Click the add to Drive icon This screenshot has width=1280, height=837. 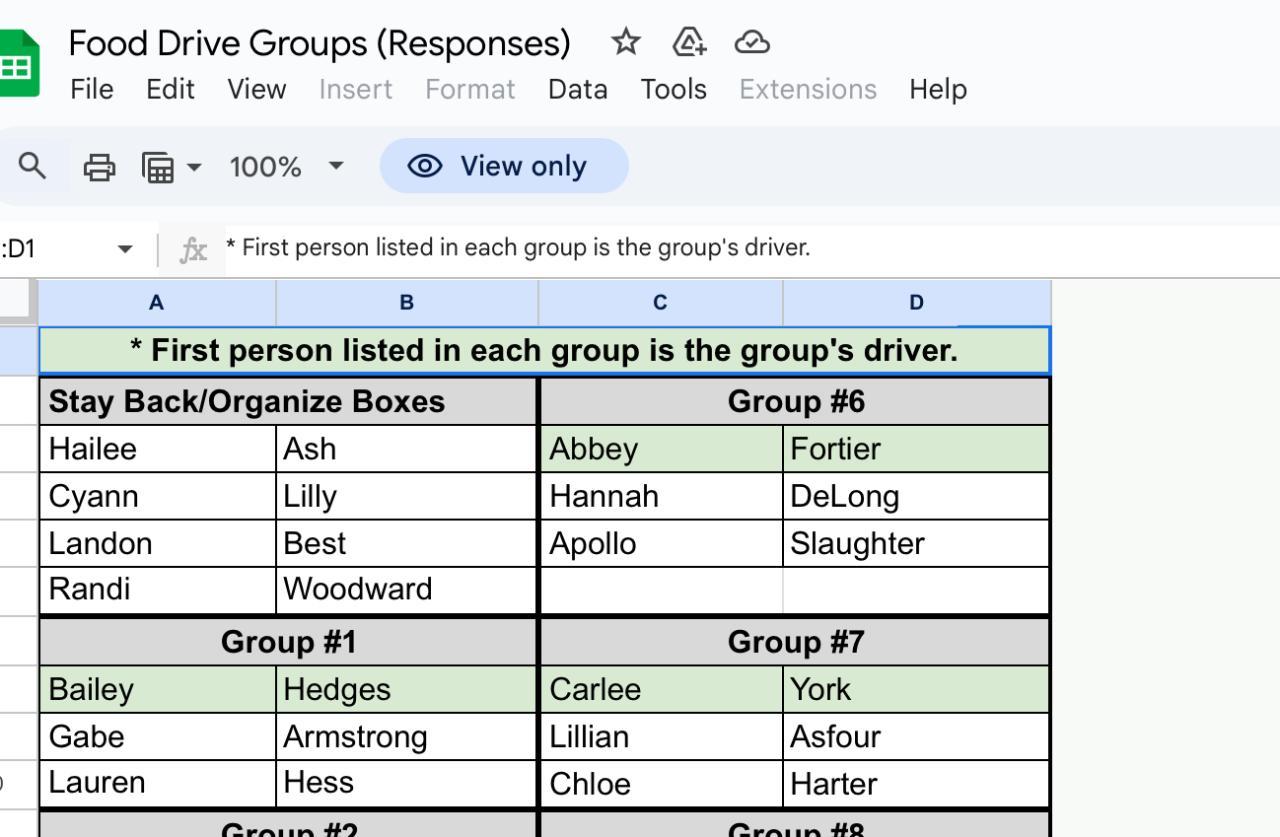tap(690, 42)
